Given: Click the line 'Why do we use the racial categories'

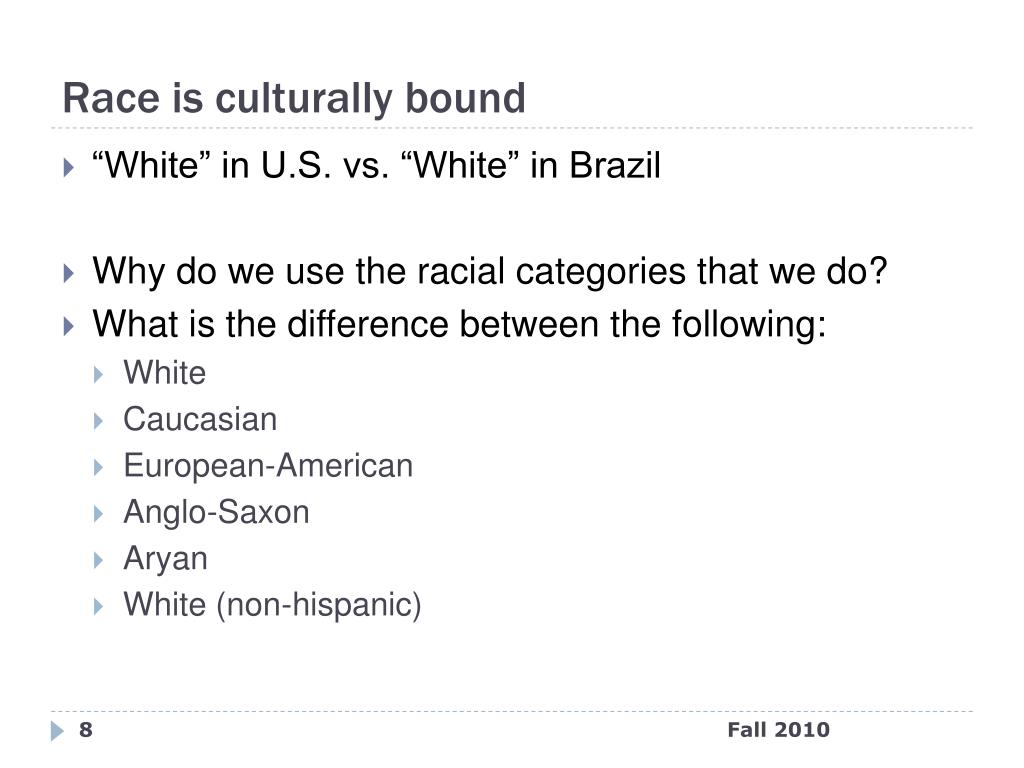Looking at the screenshot, I should [490, 271].
